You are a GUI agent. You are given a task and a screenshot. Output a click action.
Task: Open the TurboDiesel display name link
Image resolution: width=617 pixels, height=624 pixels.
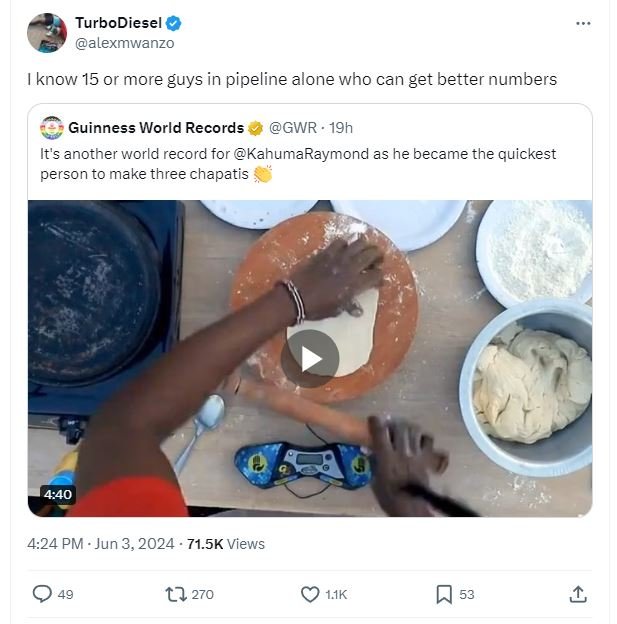pos(118,23)
